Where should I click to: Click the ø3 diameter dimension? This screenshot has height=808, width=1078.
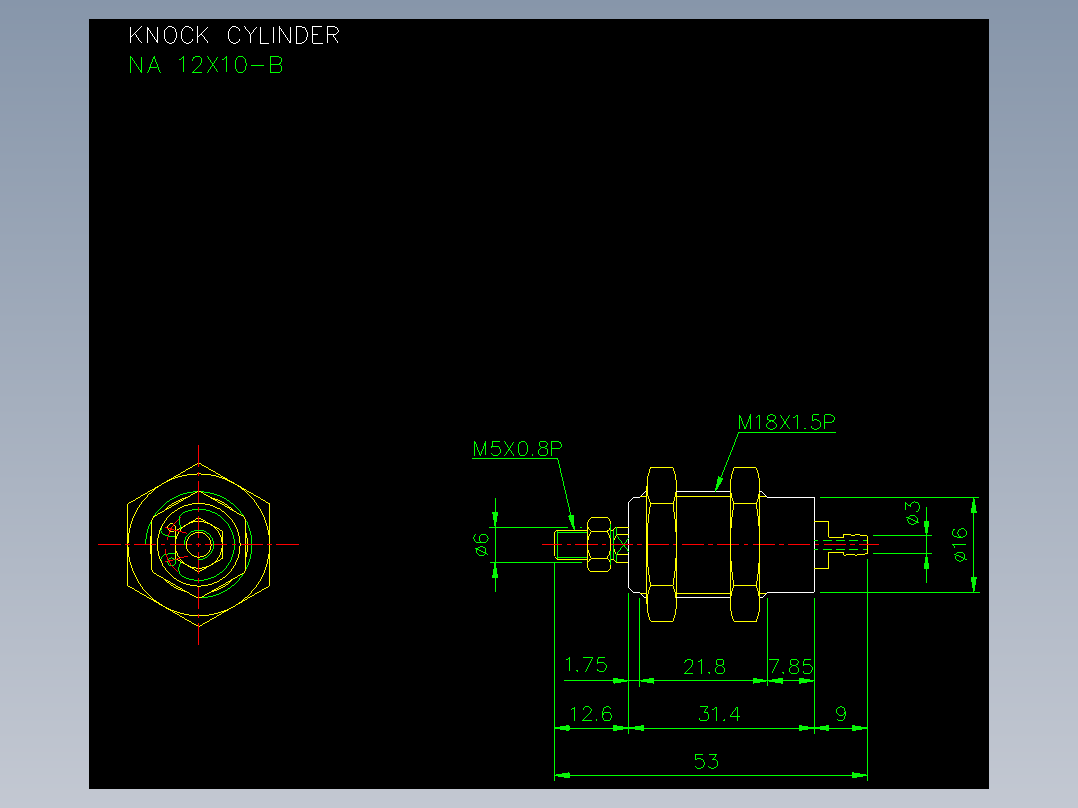coord(912,512)
